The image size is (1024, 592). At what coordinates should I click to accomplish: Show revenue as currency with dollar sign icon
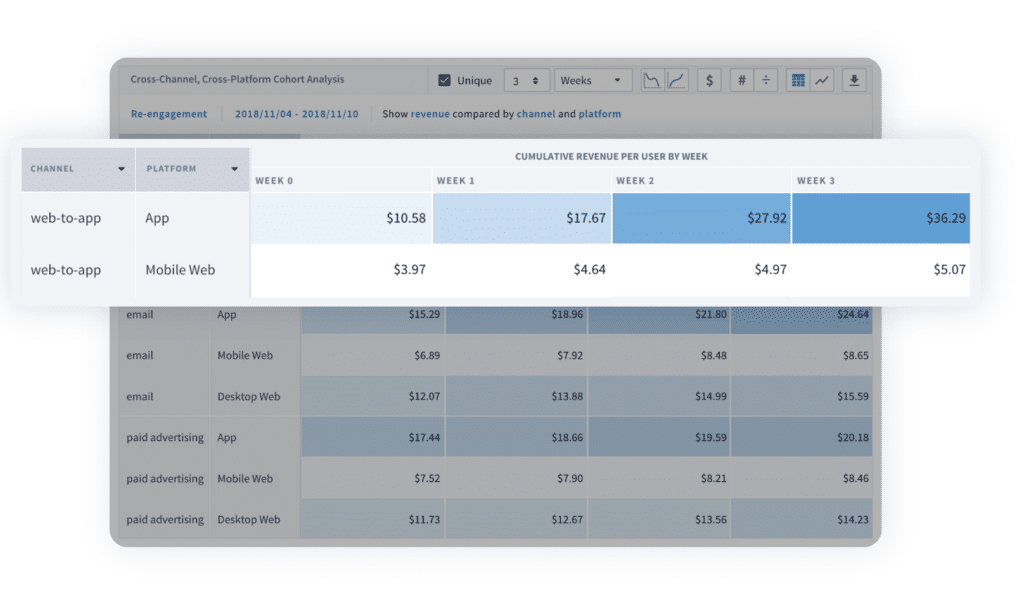[709, 79]
